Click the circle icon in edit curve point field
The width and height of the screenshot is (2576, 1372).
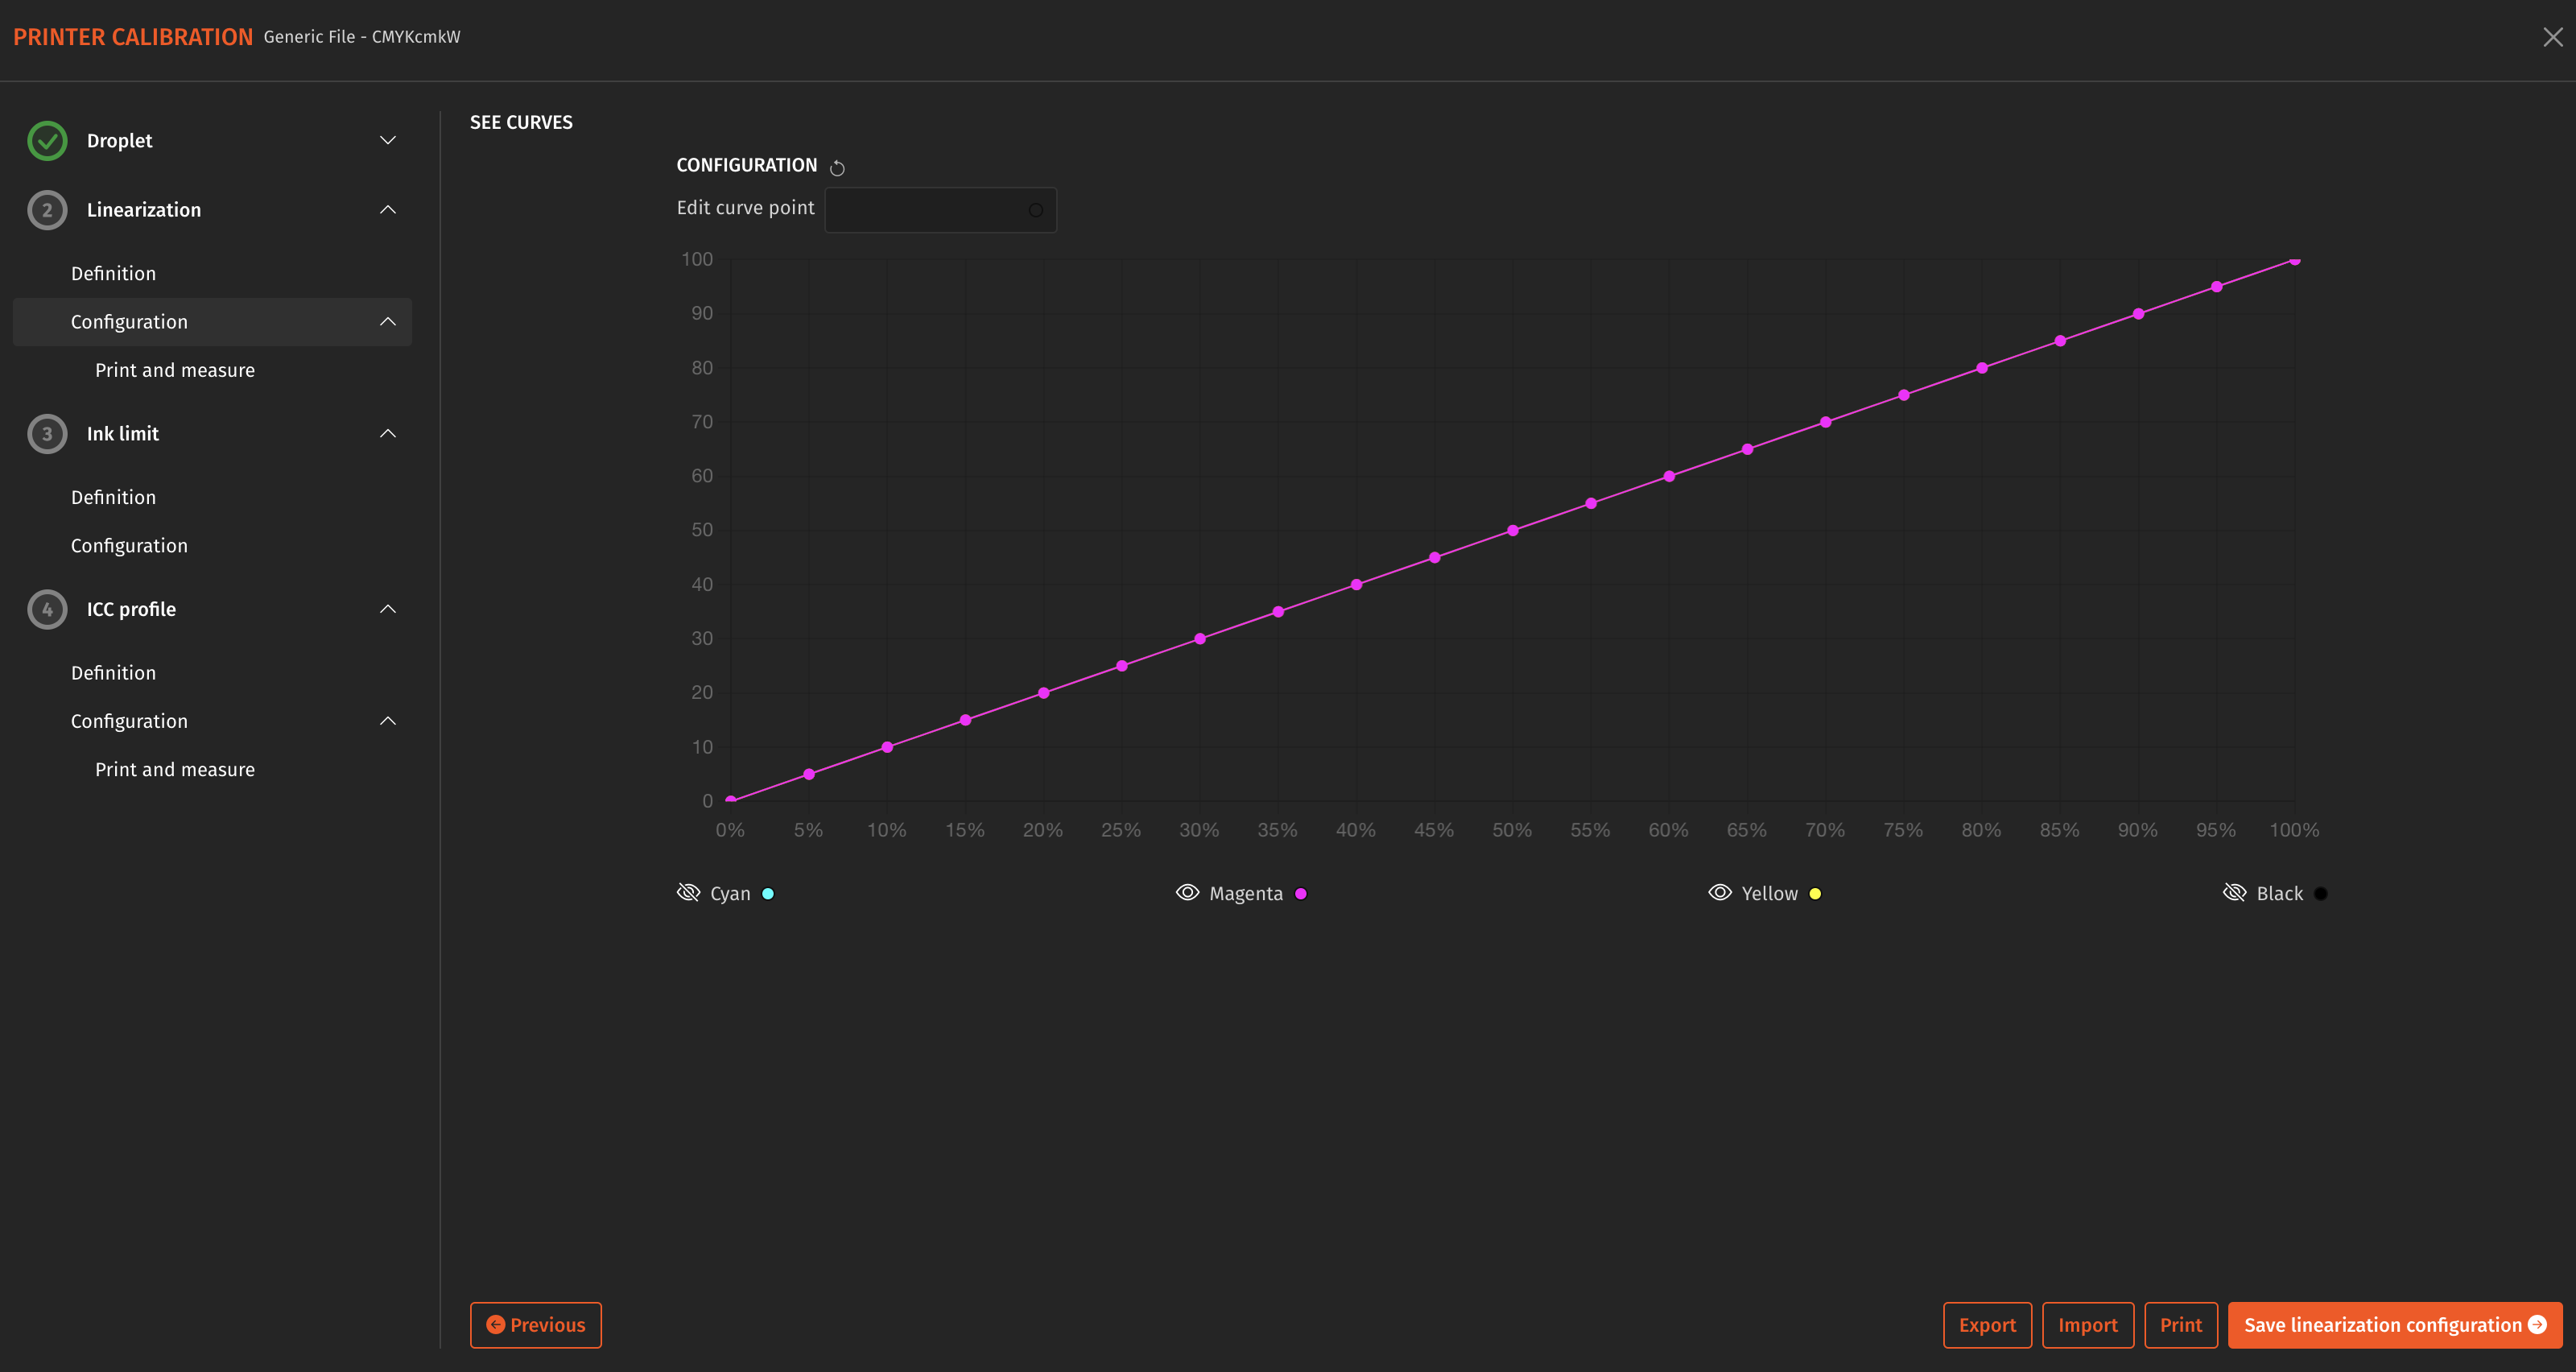(1036, 210)
